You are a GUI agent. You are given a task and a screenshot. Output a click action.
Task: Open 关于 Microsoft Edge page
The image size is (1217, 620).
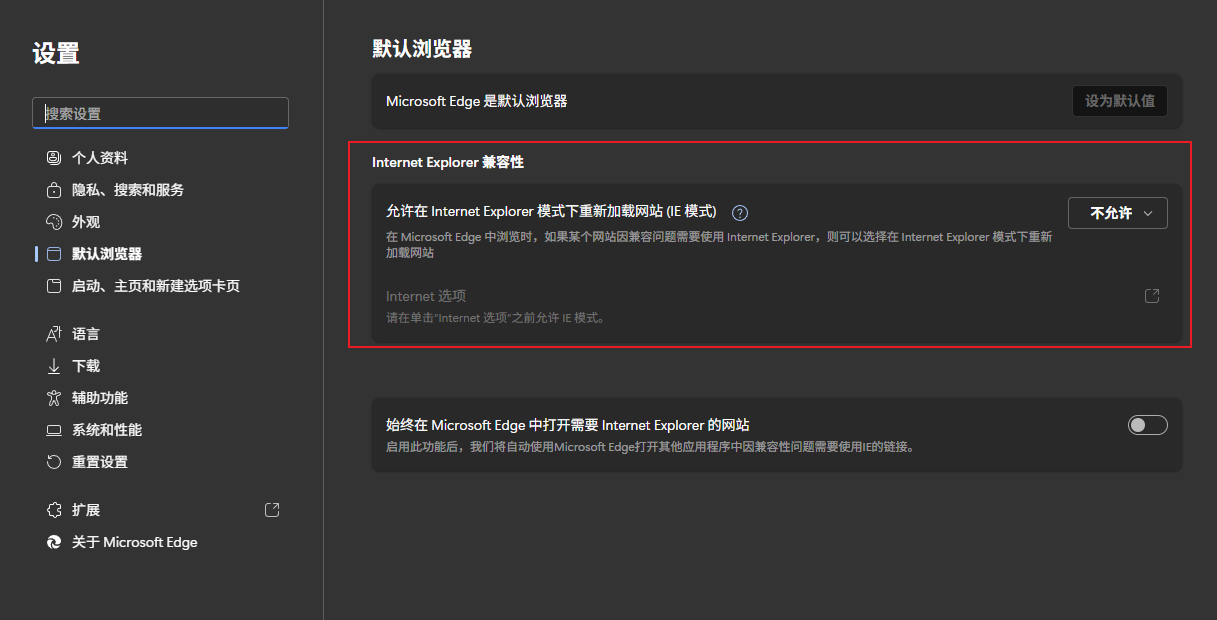coord(133,541)
